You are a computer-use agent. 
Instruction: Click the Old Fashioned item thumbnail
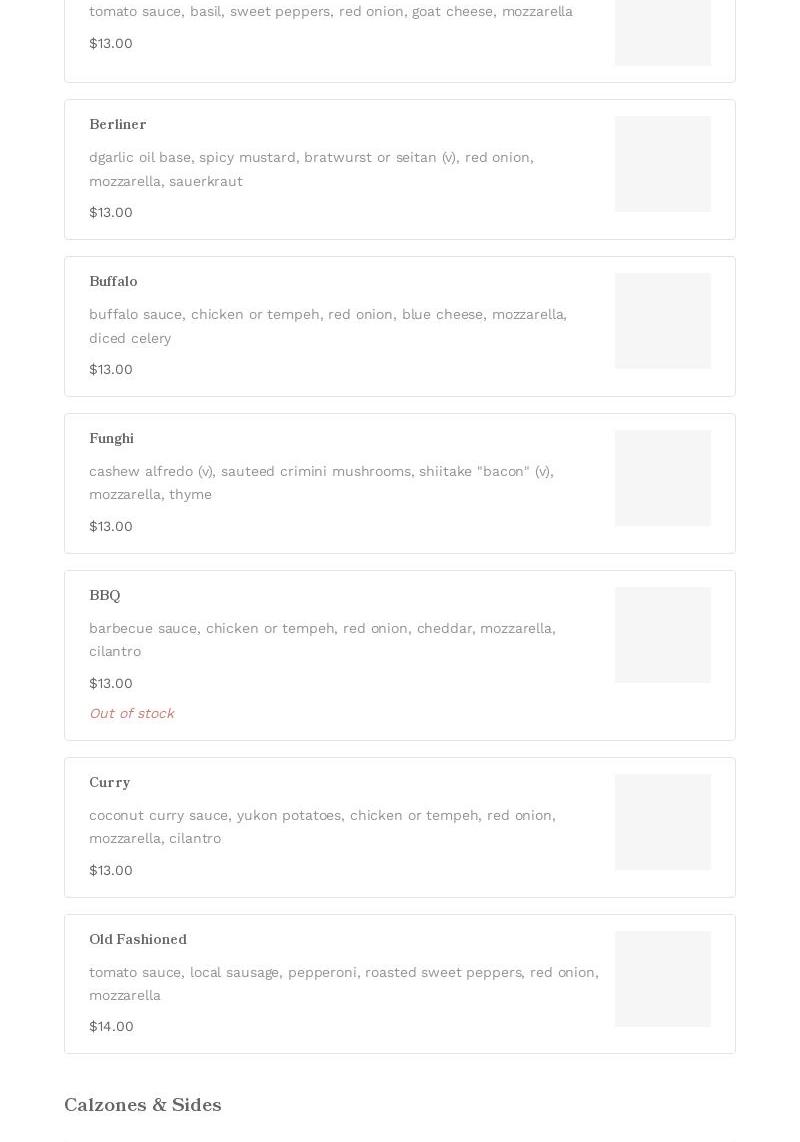pyautogui.click(x=662, y=978)
